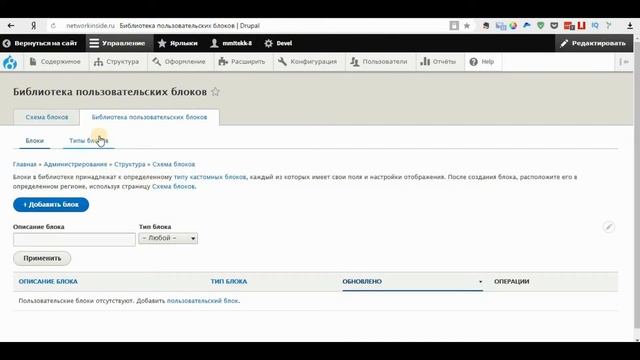640x360 pixels.
Task: Sort by 'ТИП БЛОКА' column header
Action: [229, 282]
